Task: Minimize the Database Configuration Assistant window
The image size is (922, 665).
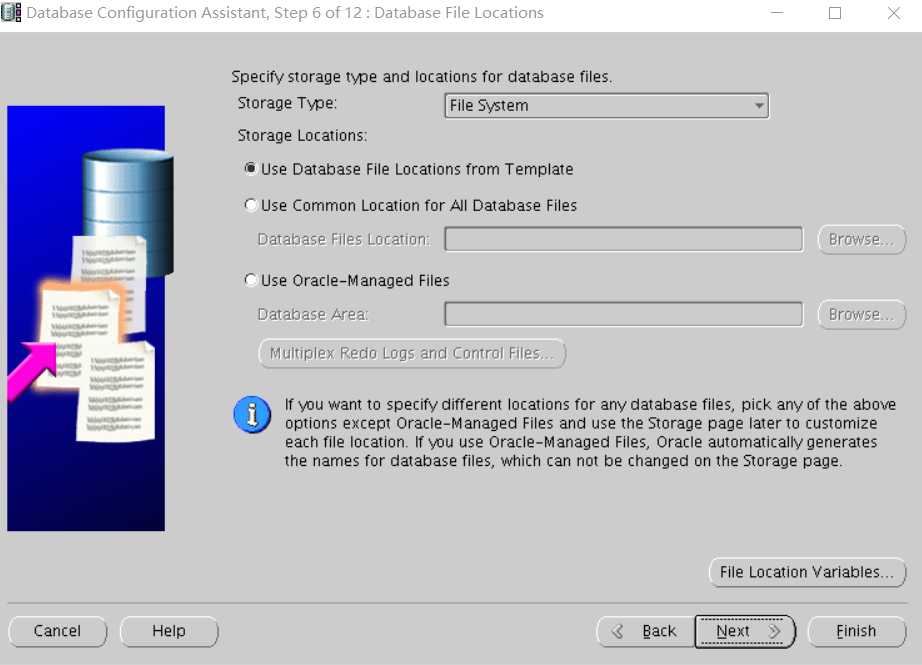Action: [777, 12]
